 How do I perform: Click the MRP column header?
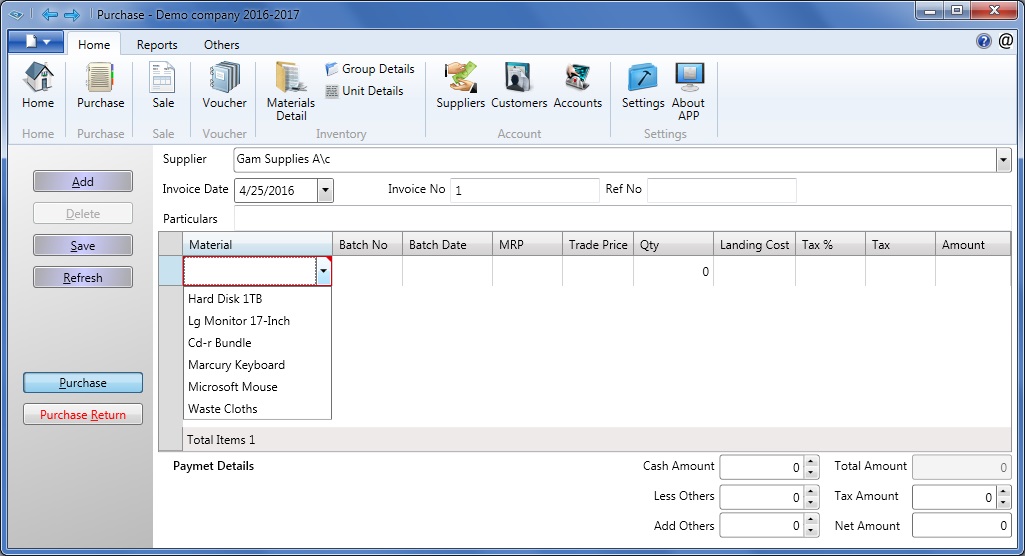coord(527,244)
